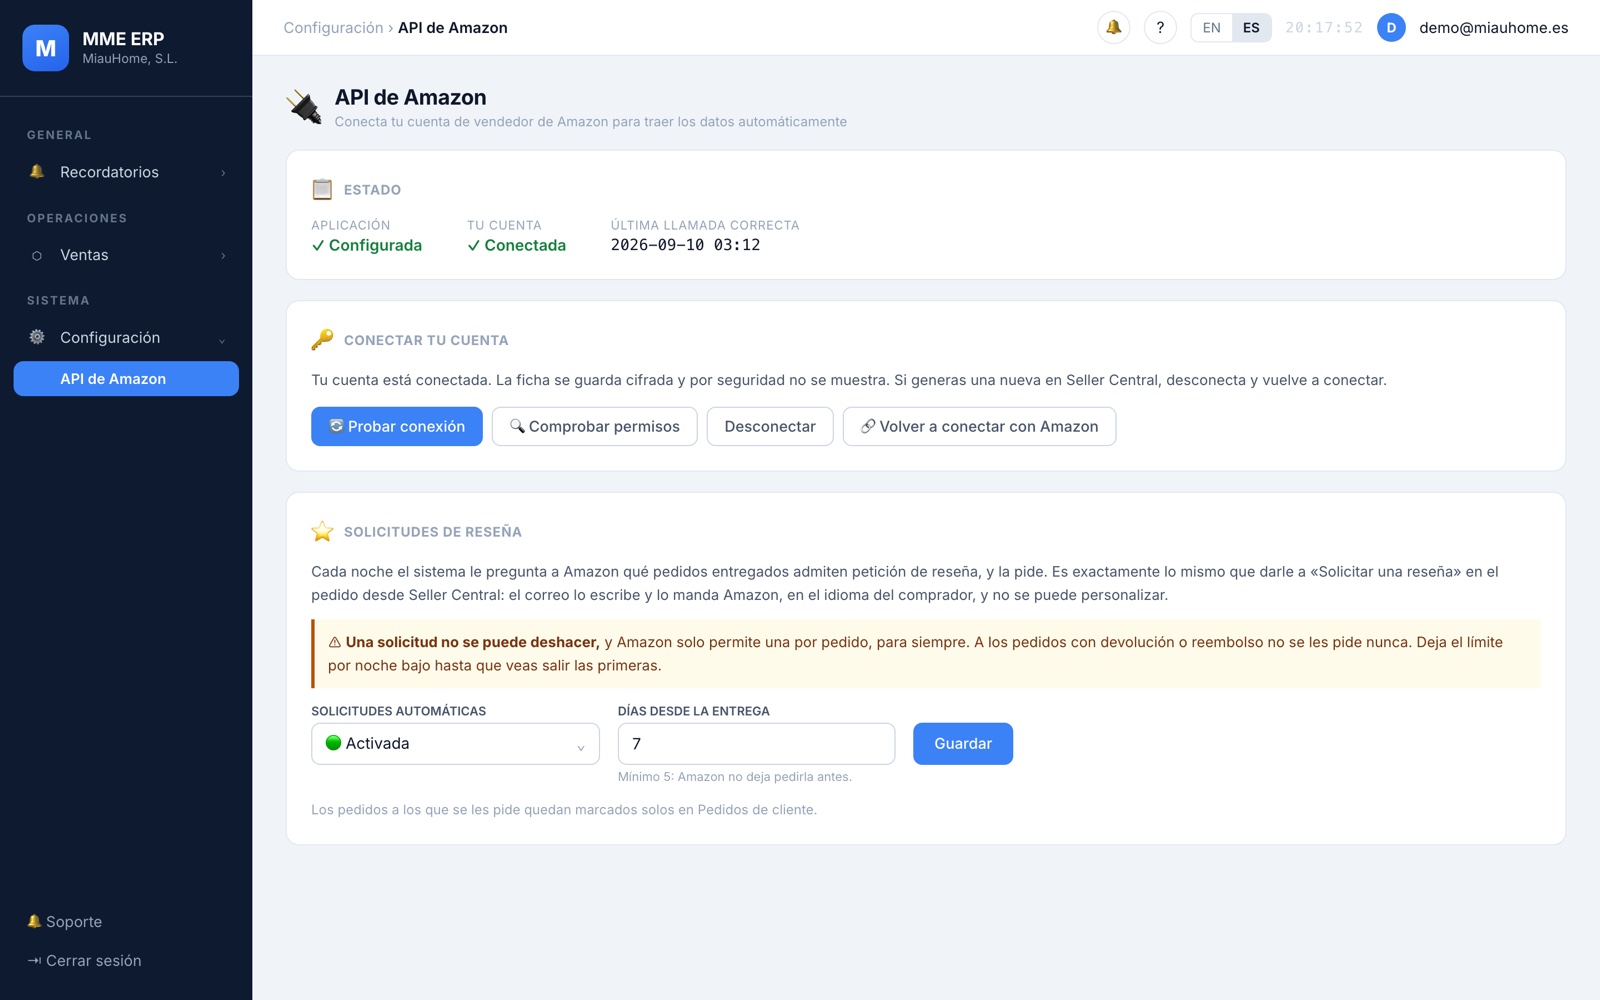Open Recordatorios in the sidebar
Viewport: 1600px width, 1000px height.
tap(126, 172)
